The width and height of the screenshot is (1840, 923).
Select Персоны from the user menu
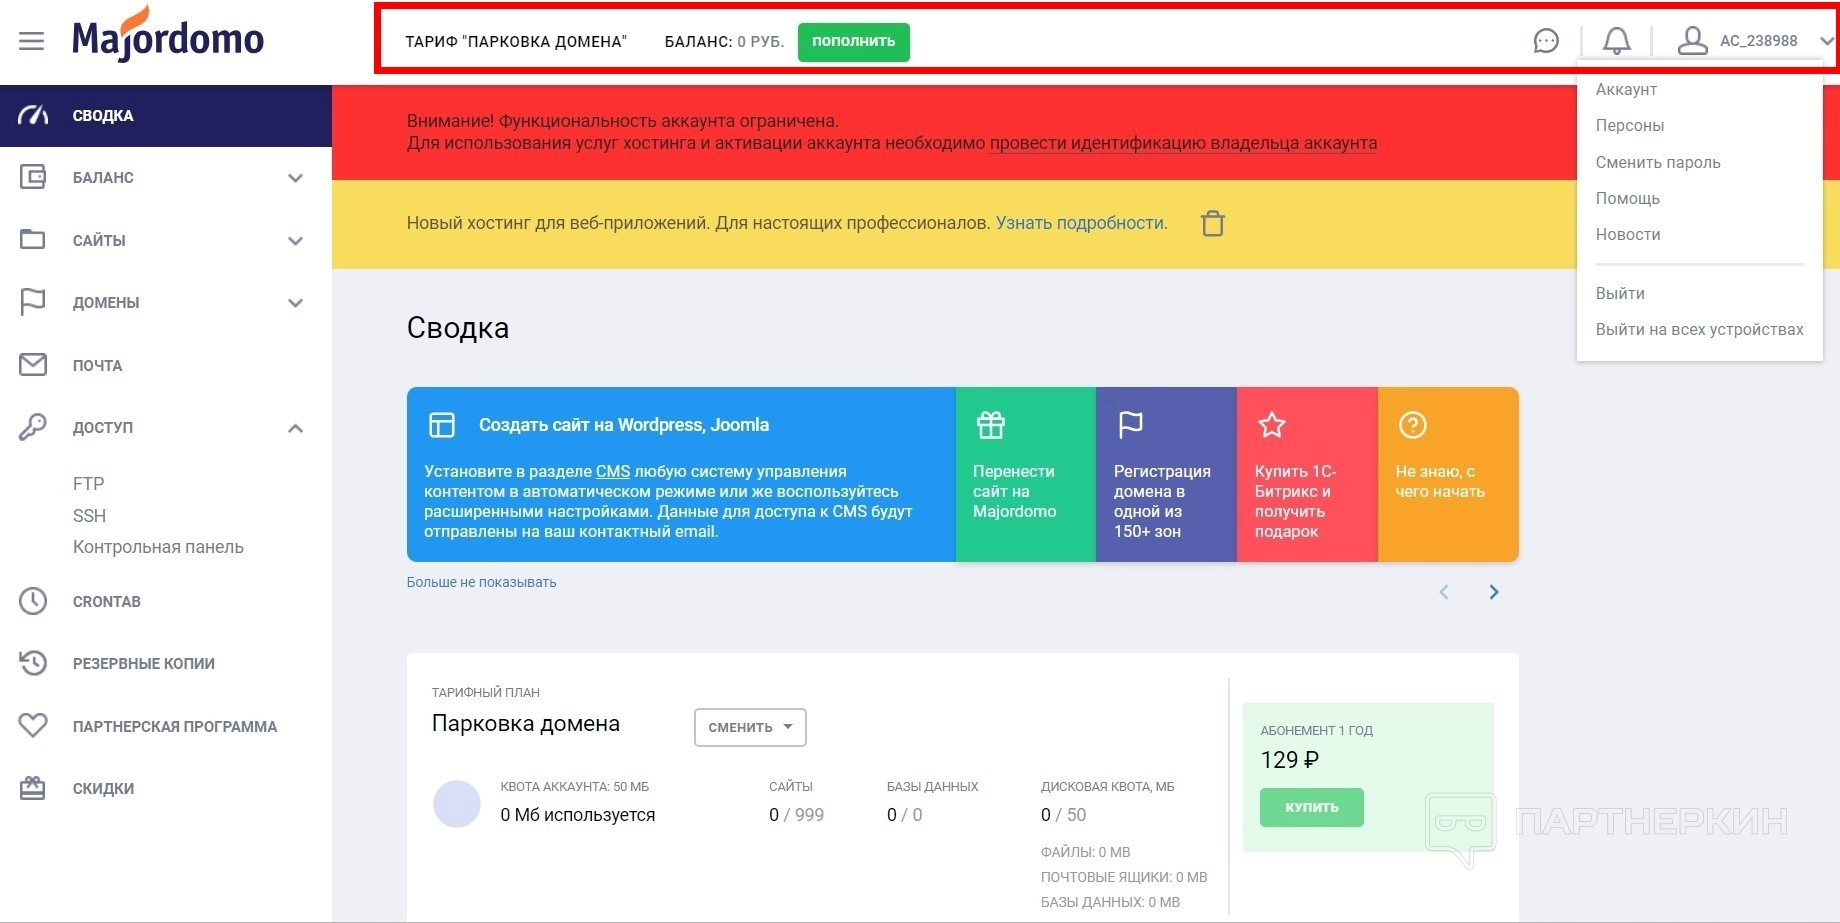[1630, 125]
